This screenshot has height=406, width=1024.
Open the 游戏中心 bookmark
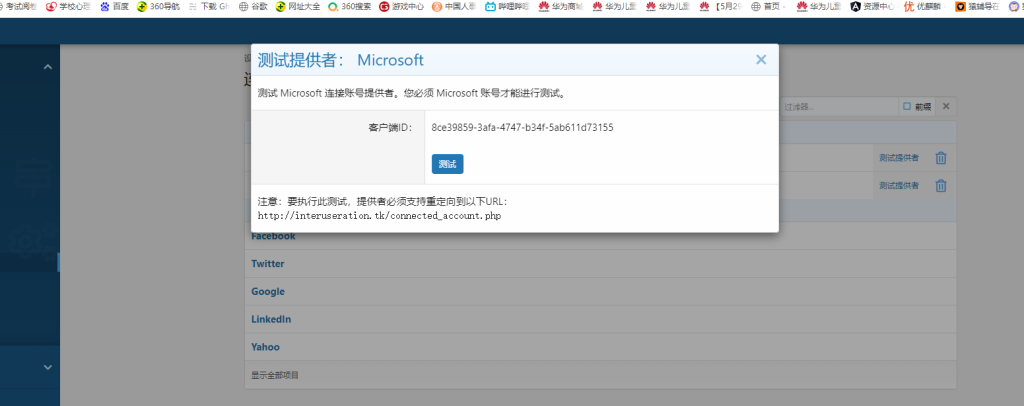(402, 7)
